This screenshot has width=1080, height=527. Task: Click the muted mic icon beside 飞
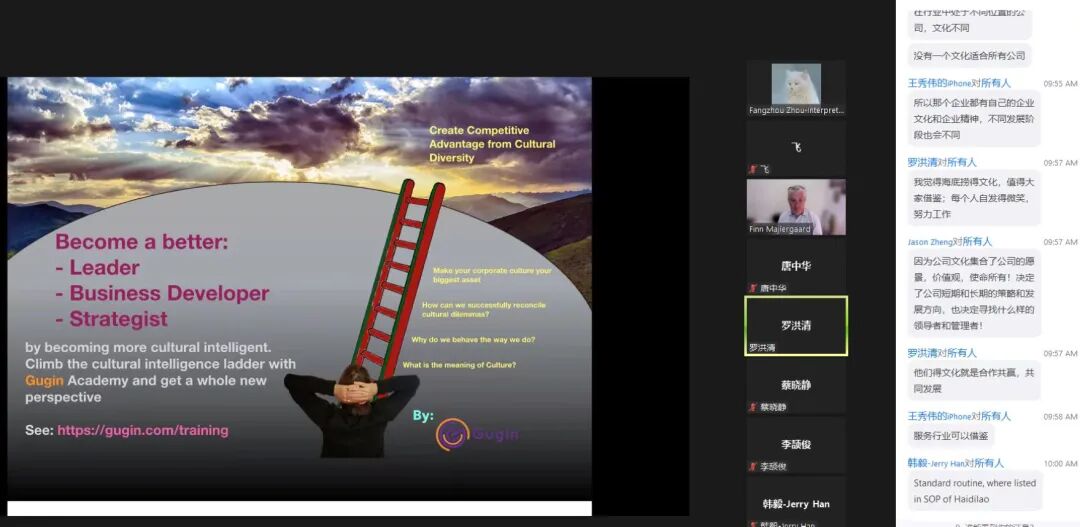point(754,169)
